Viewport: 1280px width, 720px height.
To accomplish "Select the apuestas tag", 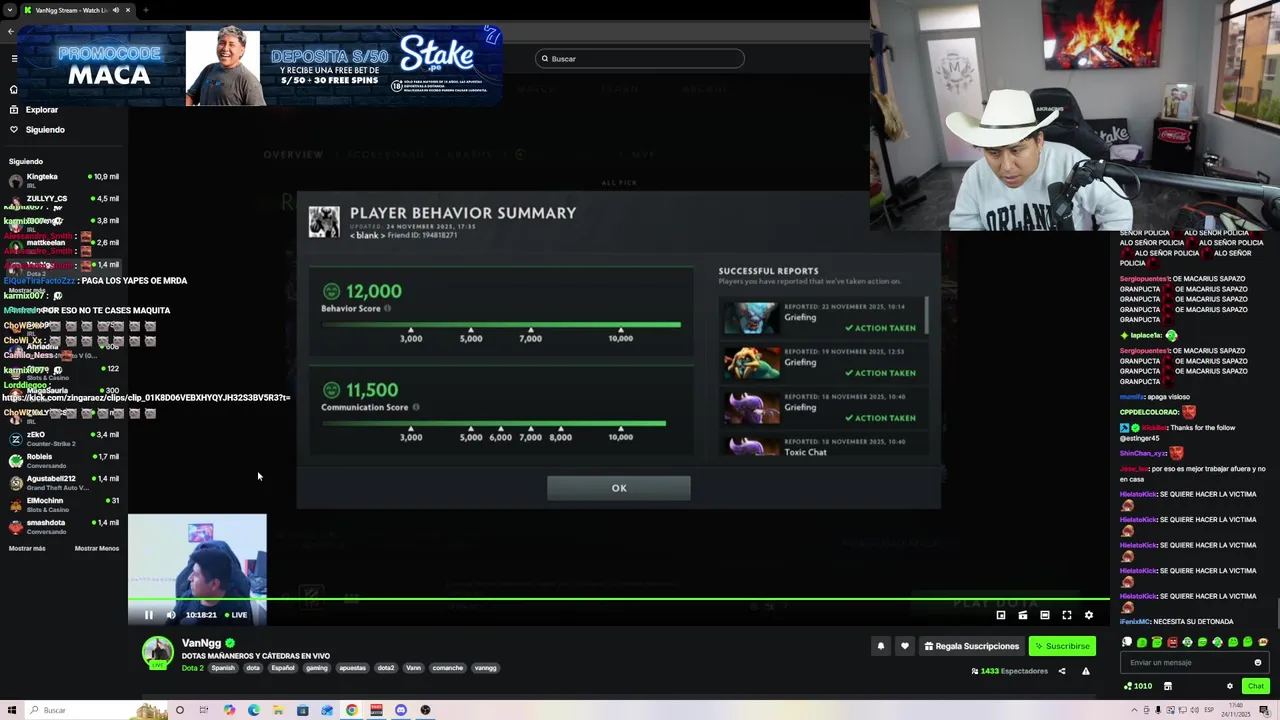I will tap(352, 668).
